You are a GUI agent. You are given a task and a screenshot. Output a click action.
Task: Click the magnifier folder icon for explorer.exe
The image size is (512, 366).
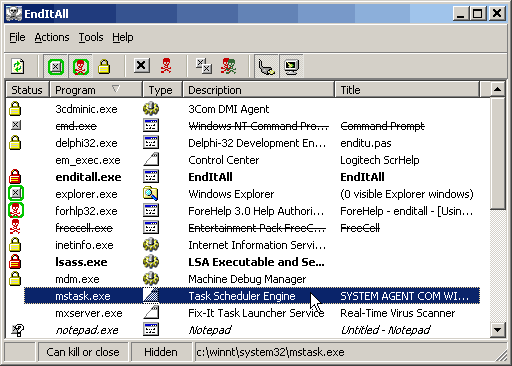151,194
